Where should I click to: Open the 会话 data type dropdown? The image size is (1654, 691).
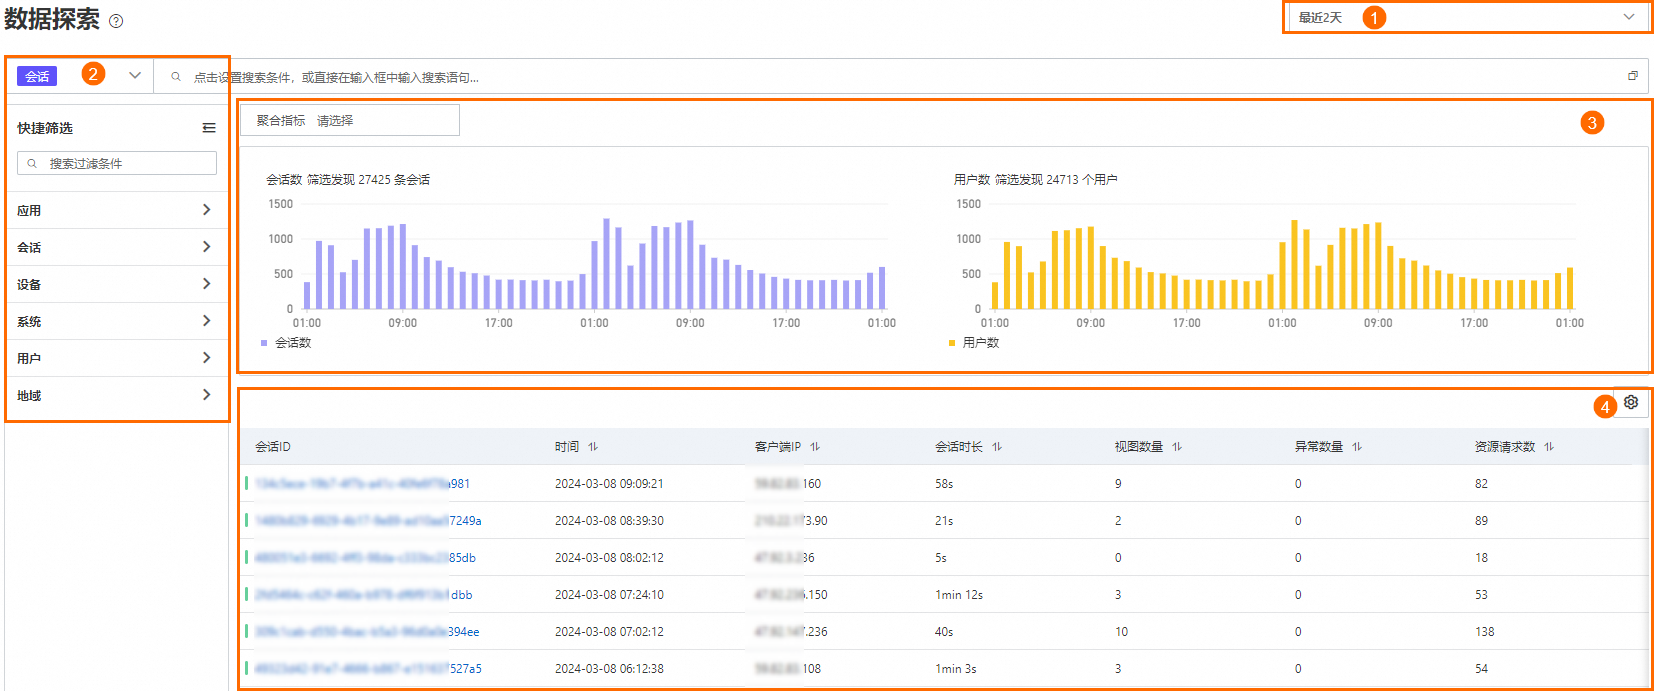80,76
